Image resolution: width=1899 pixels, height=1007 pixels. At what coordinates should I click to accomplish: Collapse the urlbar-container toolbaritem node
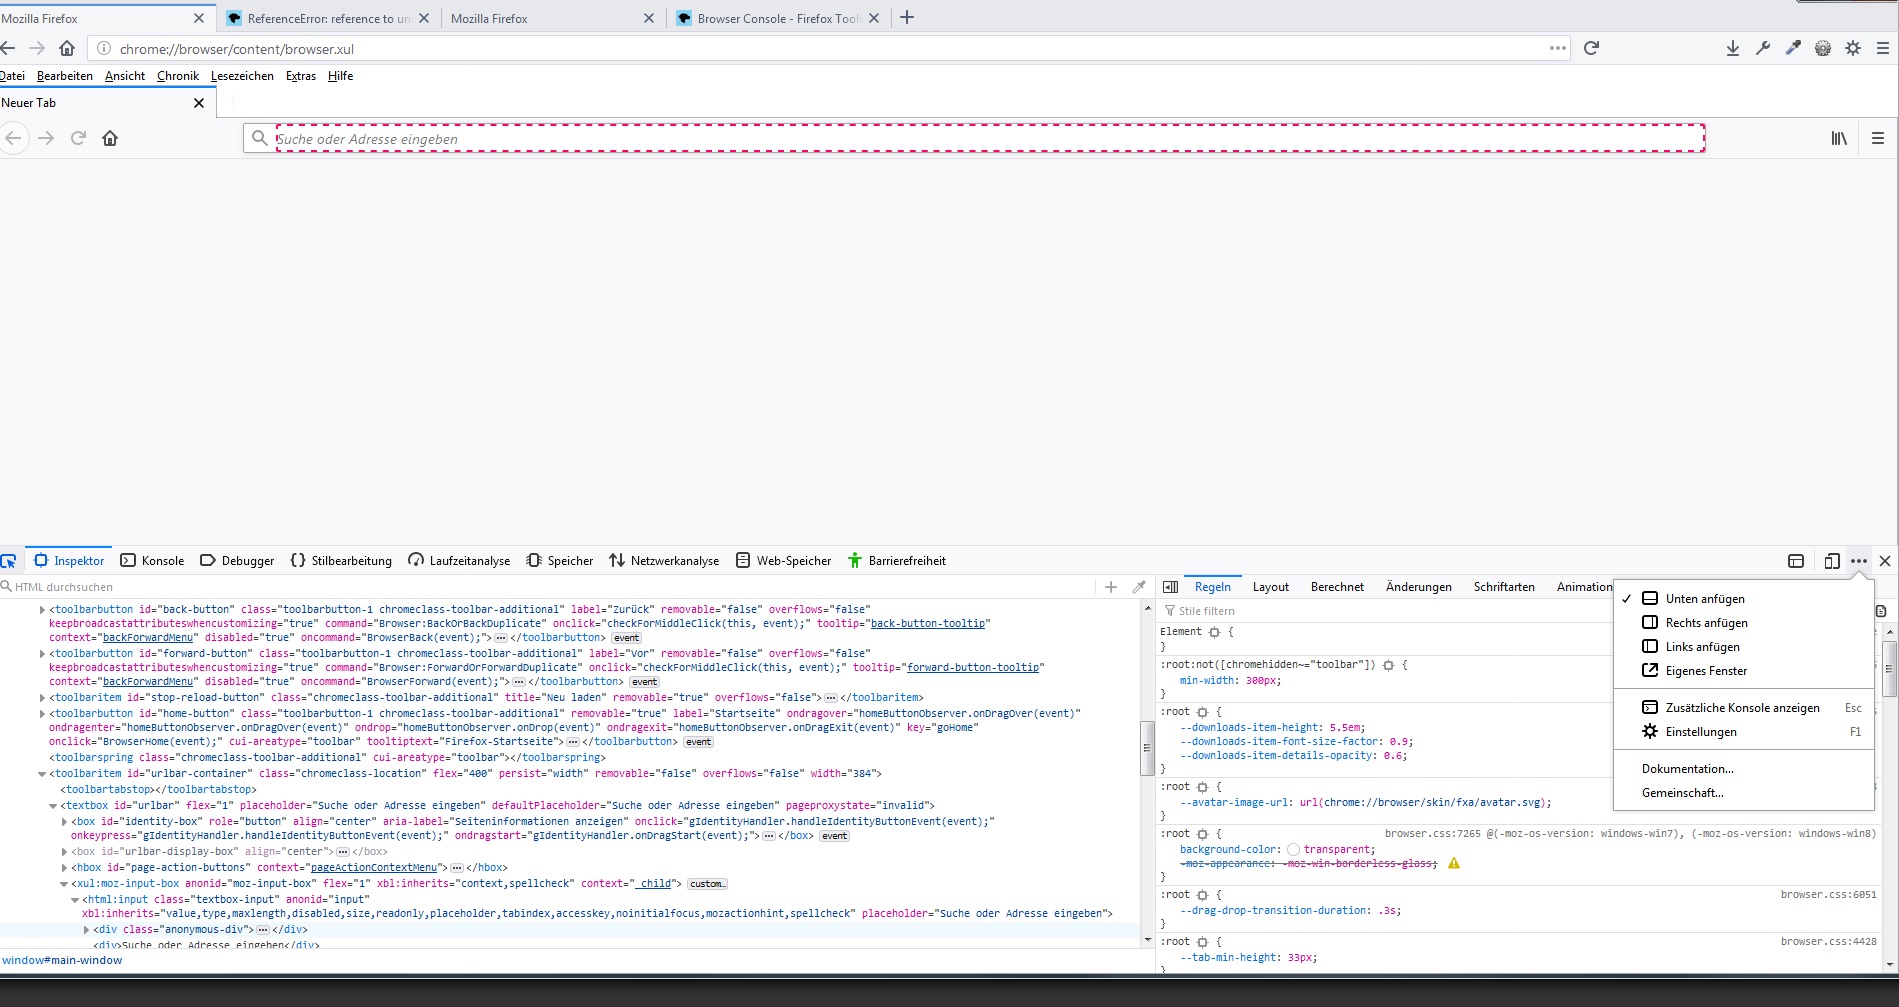pyautogui.click(x=42, y=774)
